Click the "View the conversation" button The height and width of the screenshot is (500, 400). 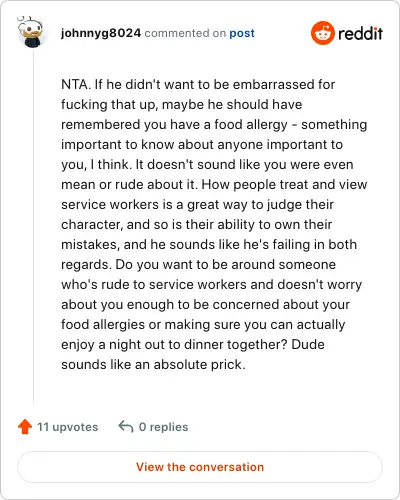click(x=200, y=467)
